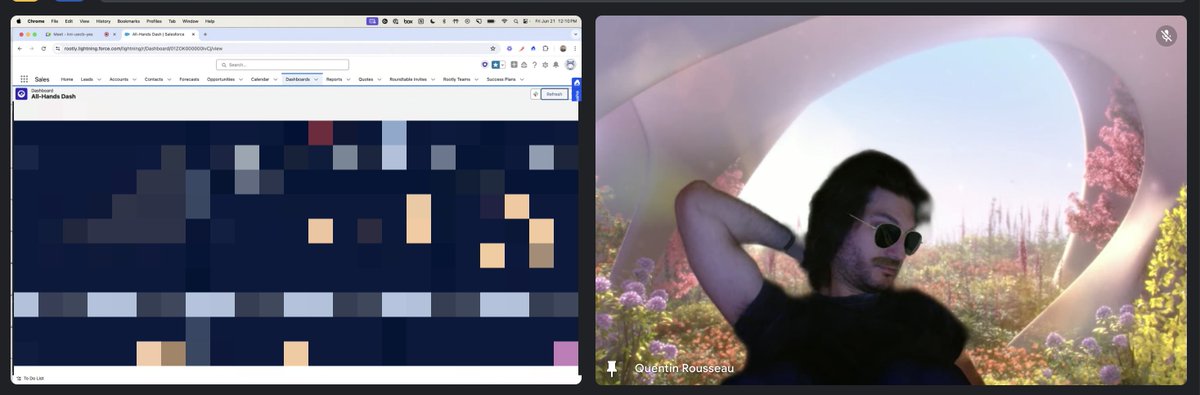Click the shield icon beside Favorites star

pyautogui.click(x=485, y=65)
